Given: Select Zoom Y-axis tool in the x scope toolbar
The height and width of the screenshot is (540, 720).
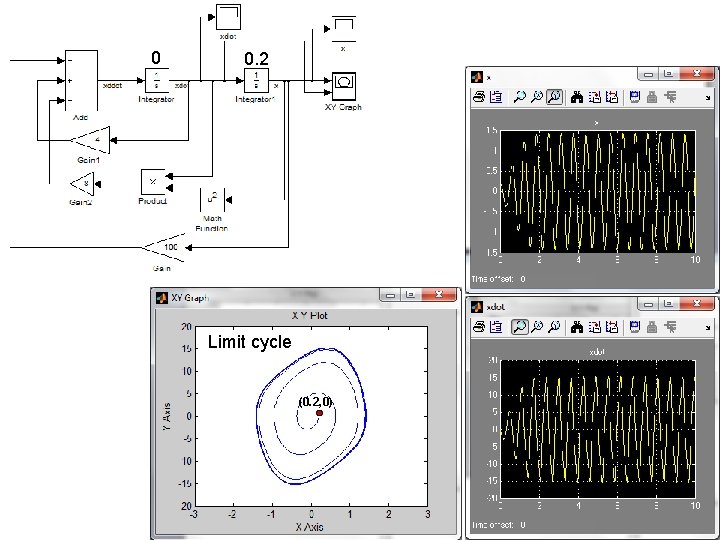Looking at the screenshot, I should [x=555, y=97].
